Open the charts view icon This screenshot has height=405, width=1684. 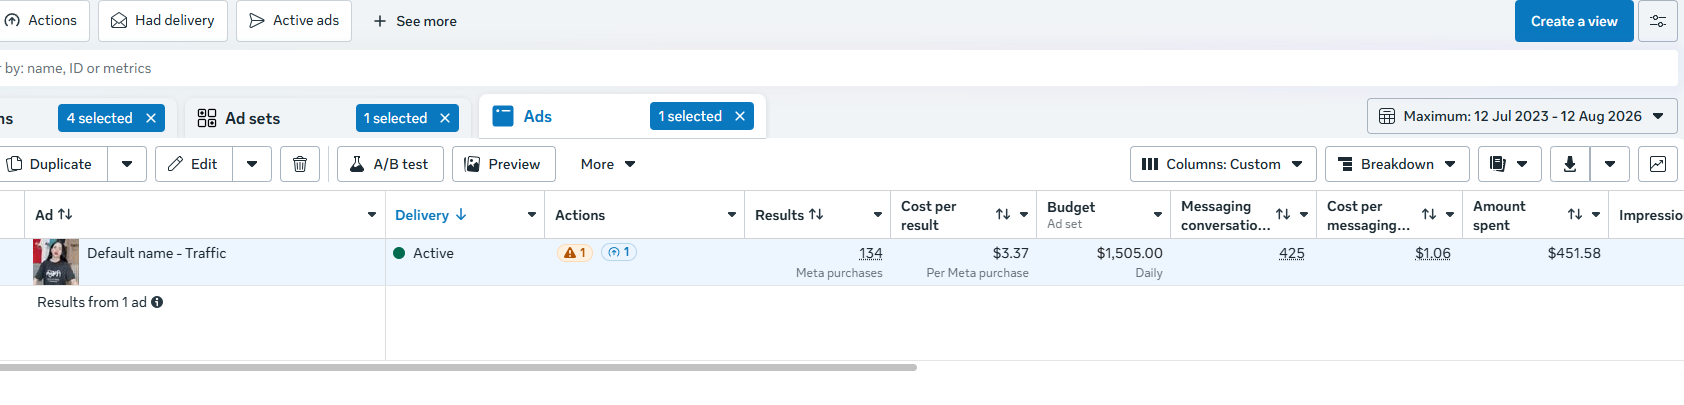1658,164
